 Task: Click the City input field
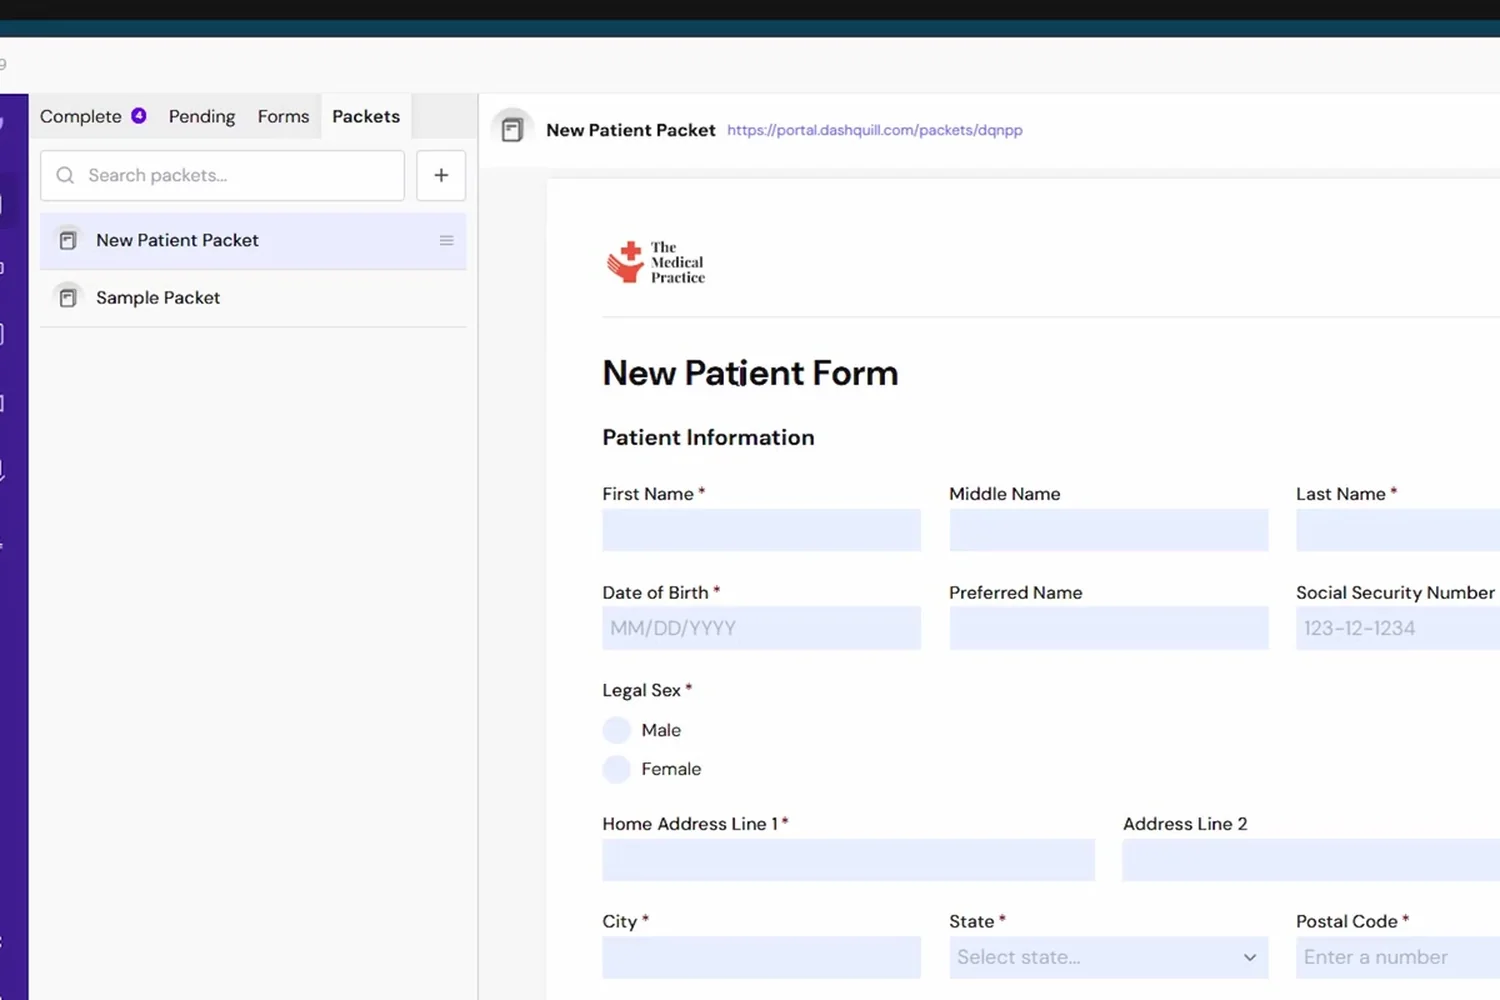(x=761, y=957)
